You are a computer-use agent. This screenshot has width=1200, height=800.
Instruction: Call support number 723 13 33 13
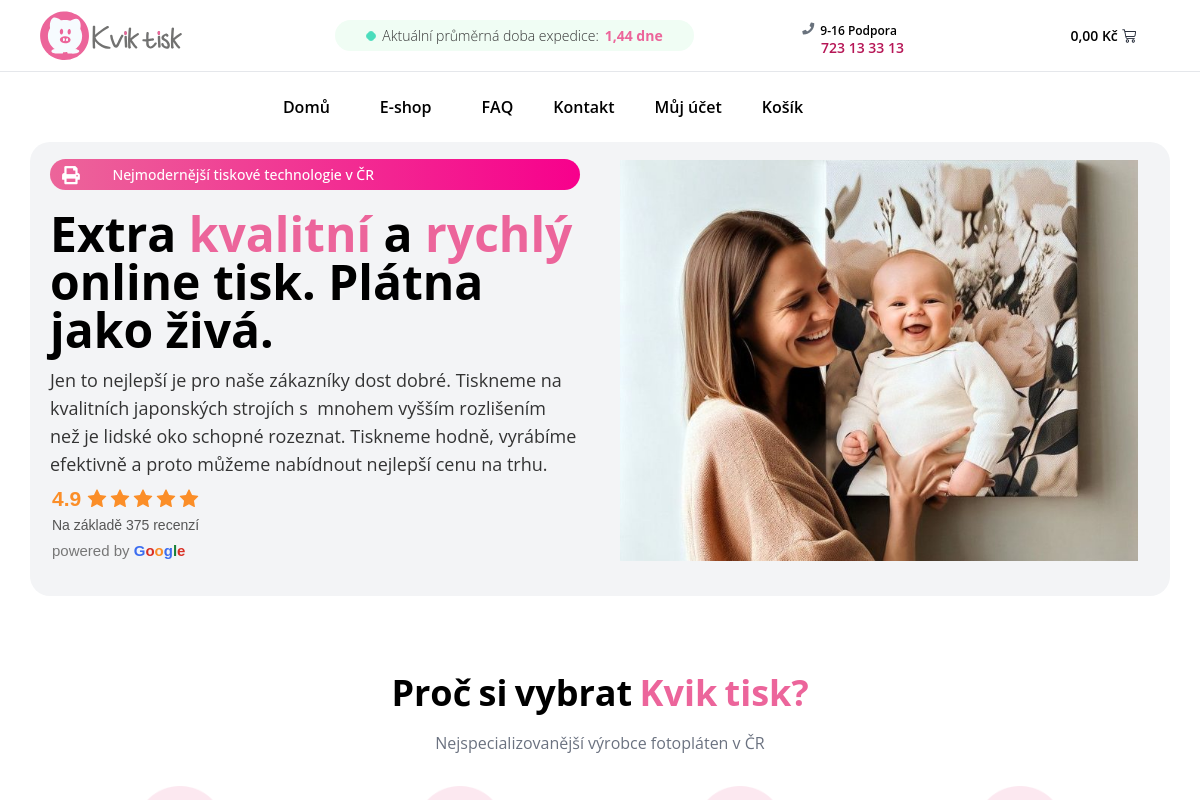tap(862, 48)
